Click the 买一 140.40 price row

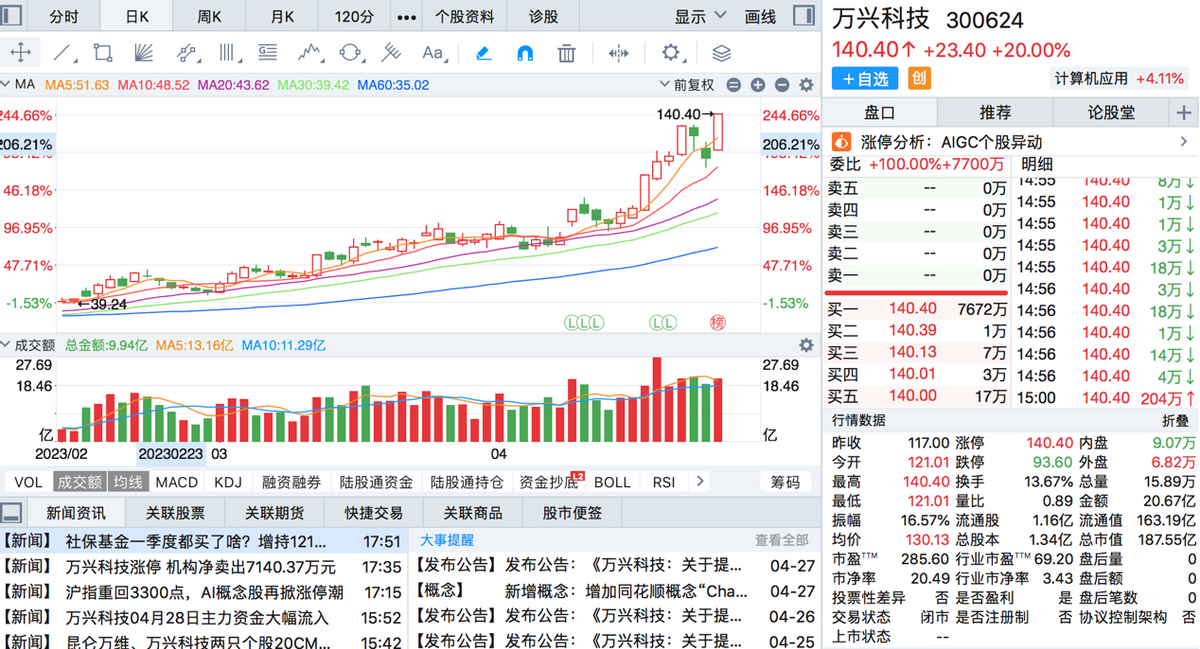tap(917, 309)
